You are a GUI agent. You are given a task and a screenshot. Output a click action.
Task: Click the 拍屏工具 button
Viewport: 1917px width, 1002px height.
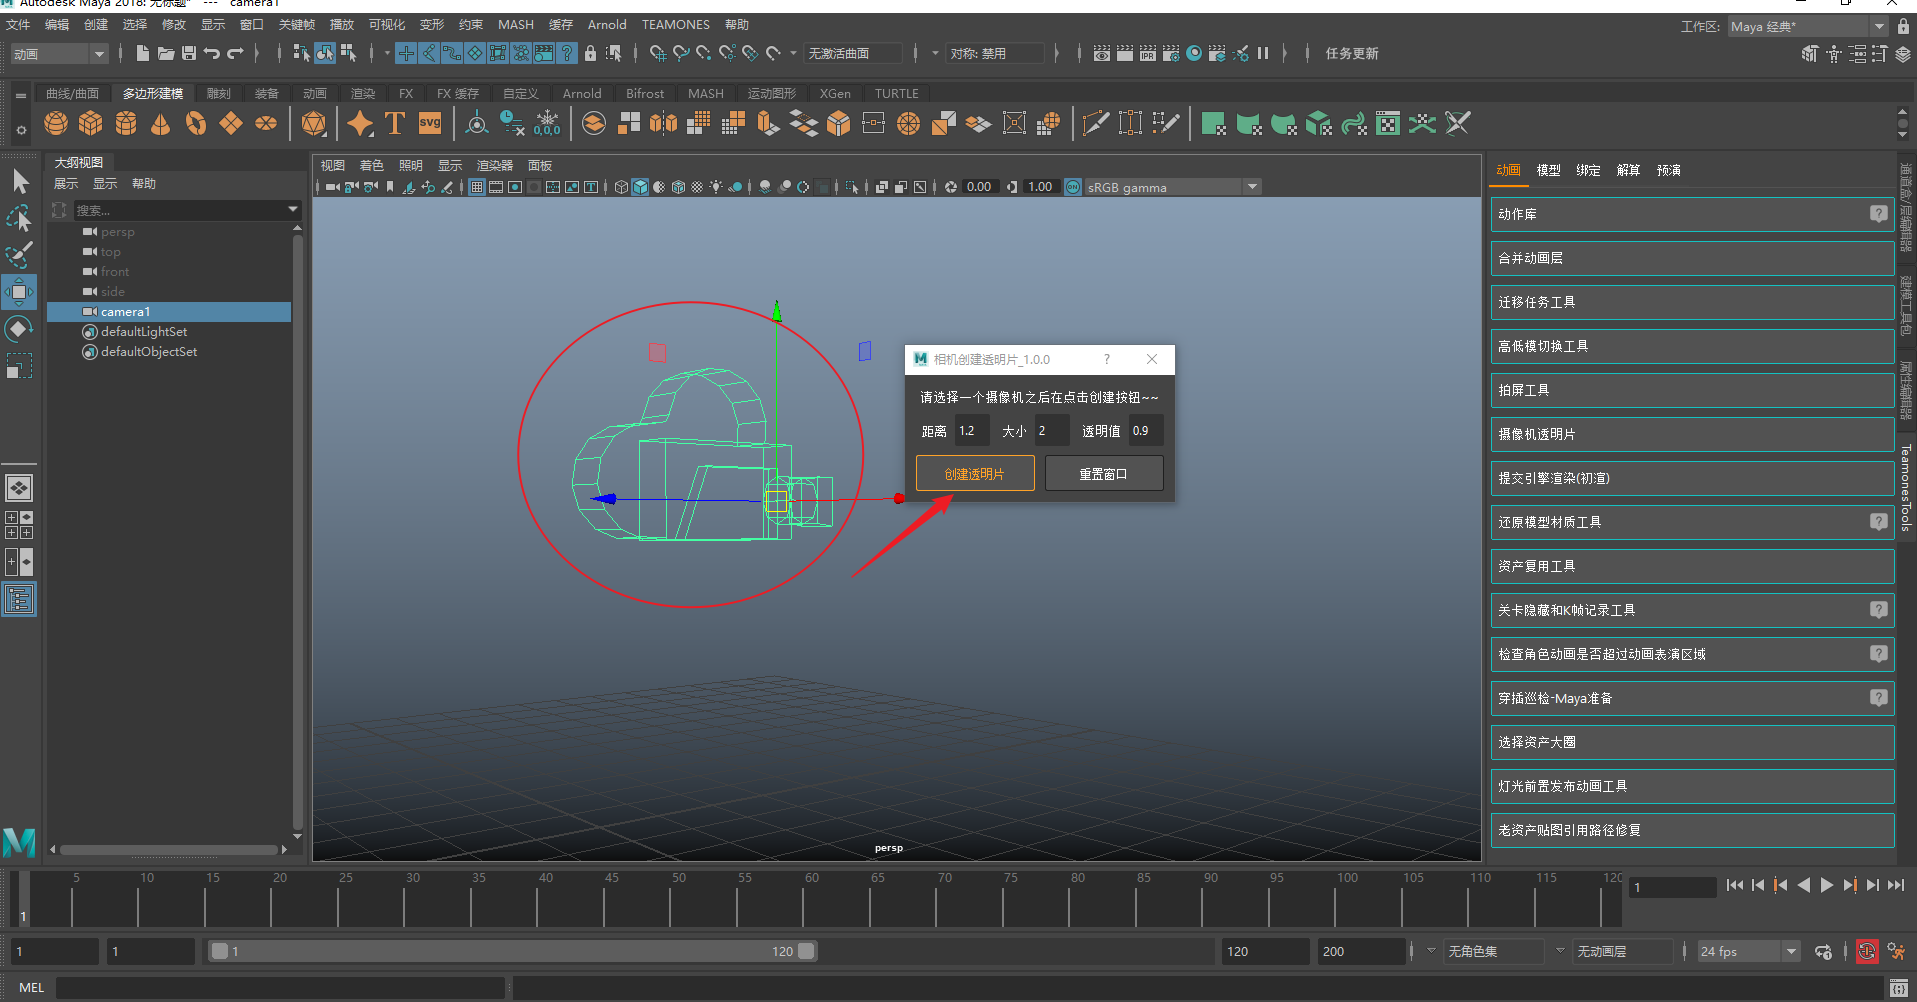tap(1691, 390)
